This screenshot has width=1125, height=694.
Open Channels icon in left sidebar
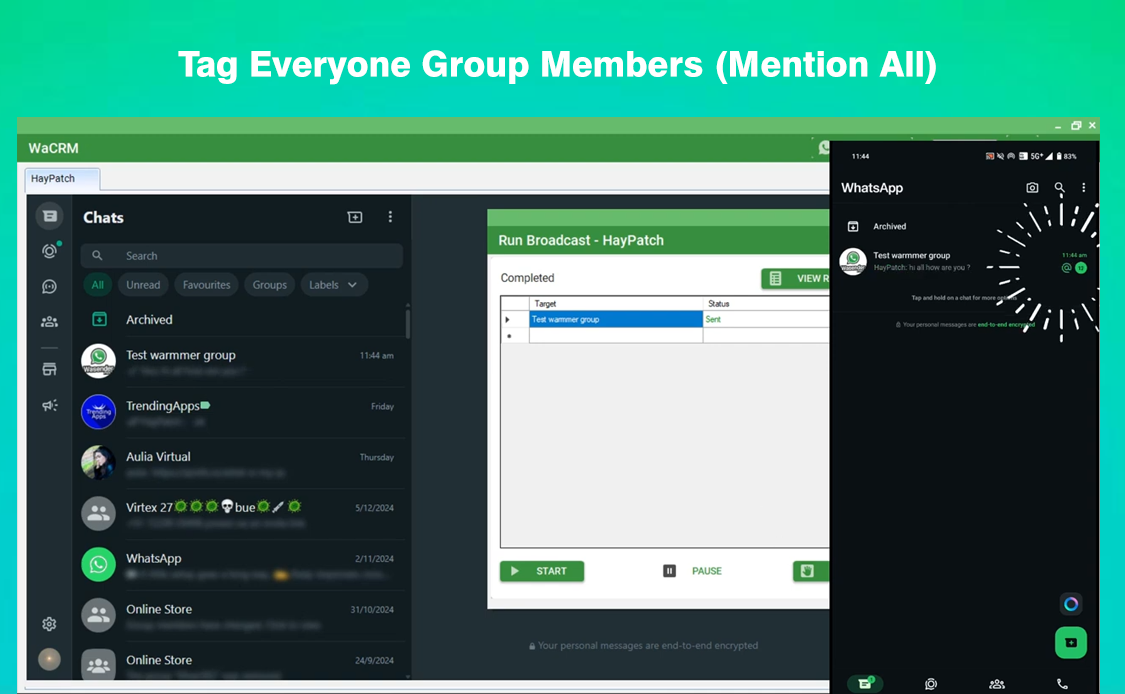(49, 287)
